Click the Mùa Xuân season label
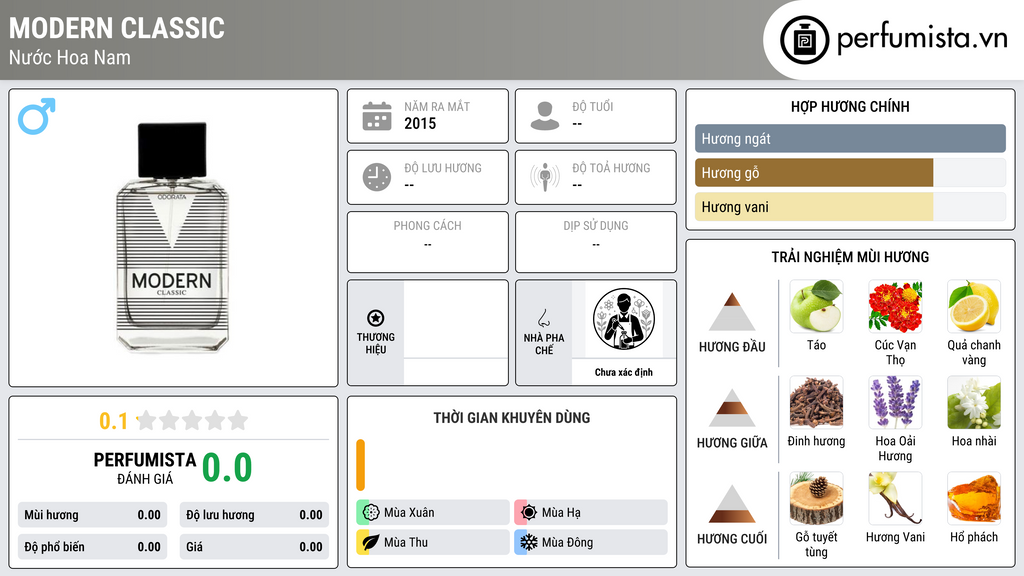The width and height of the screenshot is (1024, 576). click(x=409, y=513)
